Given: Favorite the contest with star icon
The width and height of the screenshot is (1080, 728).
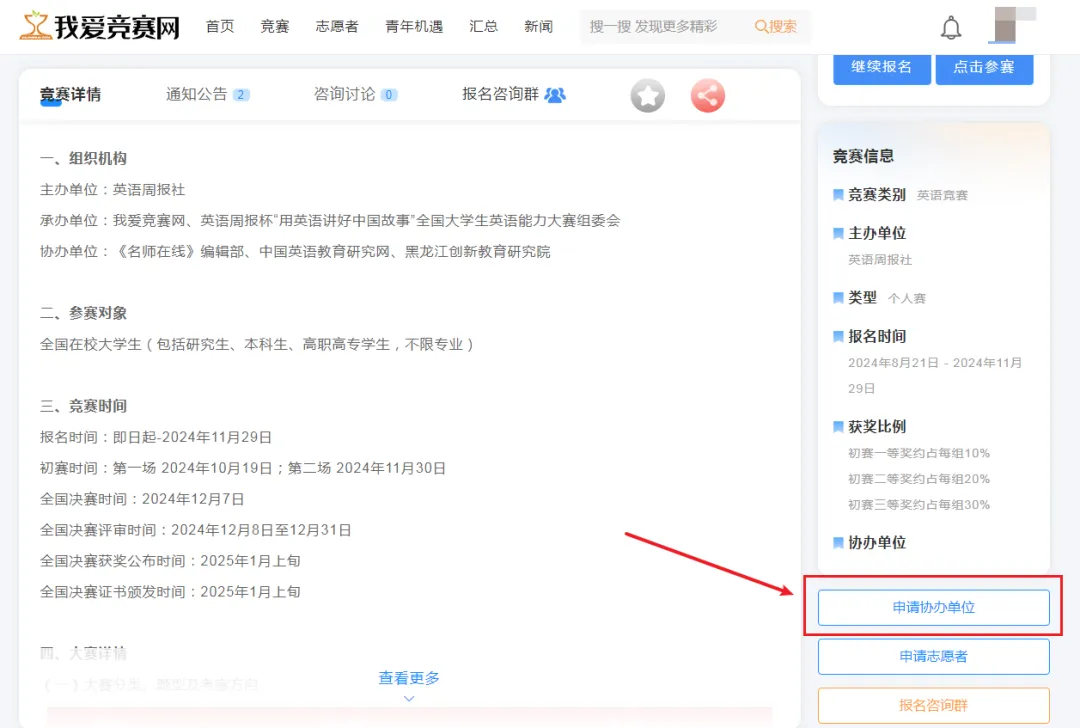Looking at the screenshot, I should (647, 96).
